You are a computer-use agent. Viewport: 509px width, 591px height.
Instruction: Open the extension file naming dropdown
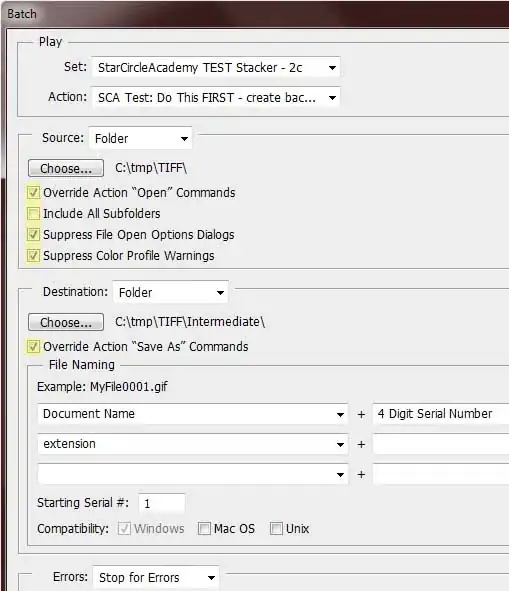pos(193,444)
